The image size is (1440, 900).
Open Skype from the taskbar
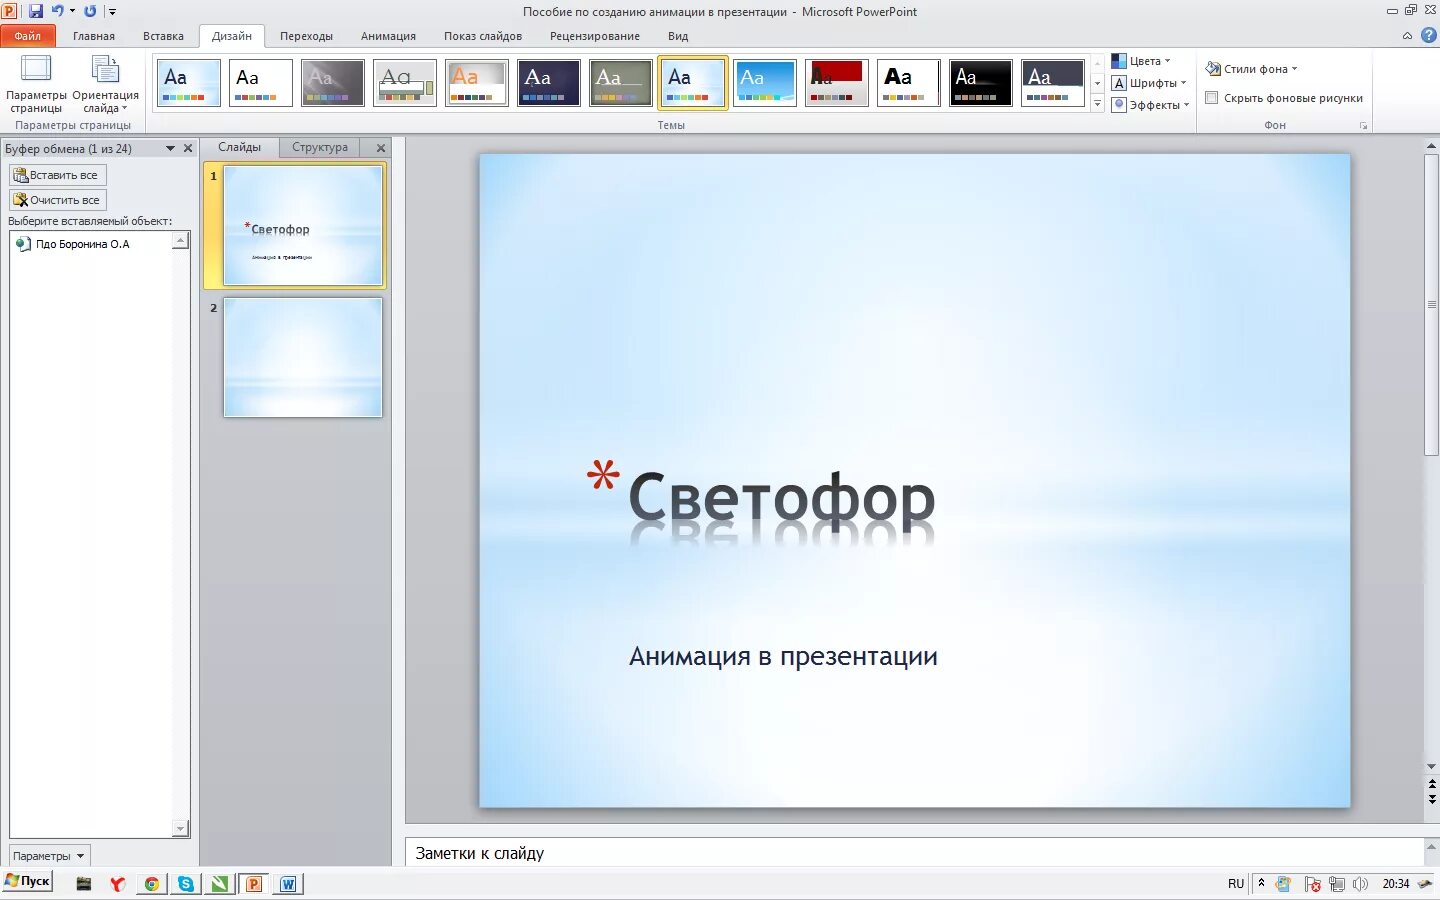(186, 884)
